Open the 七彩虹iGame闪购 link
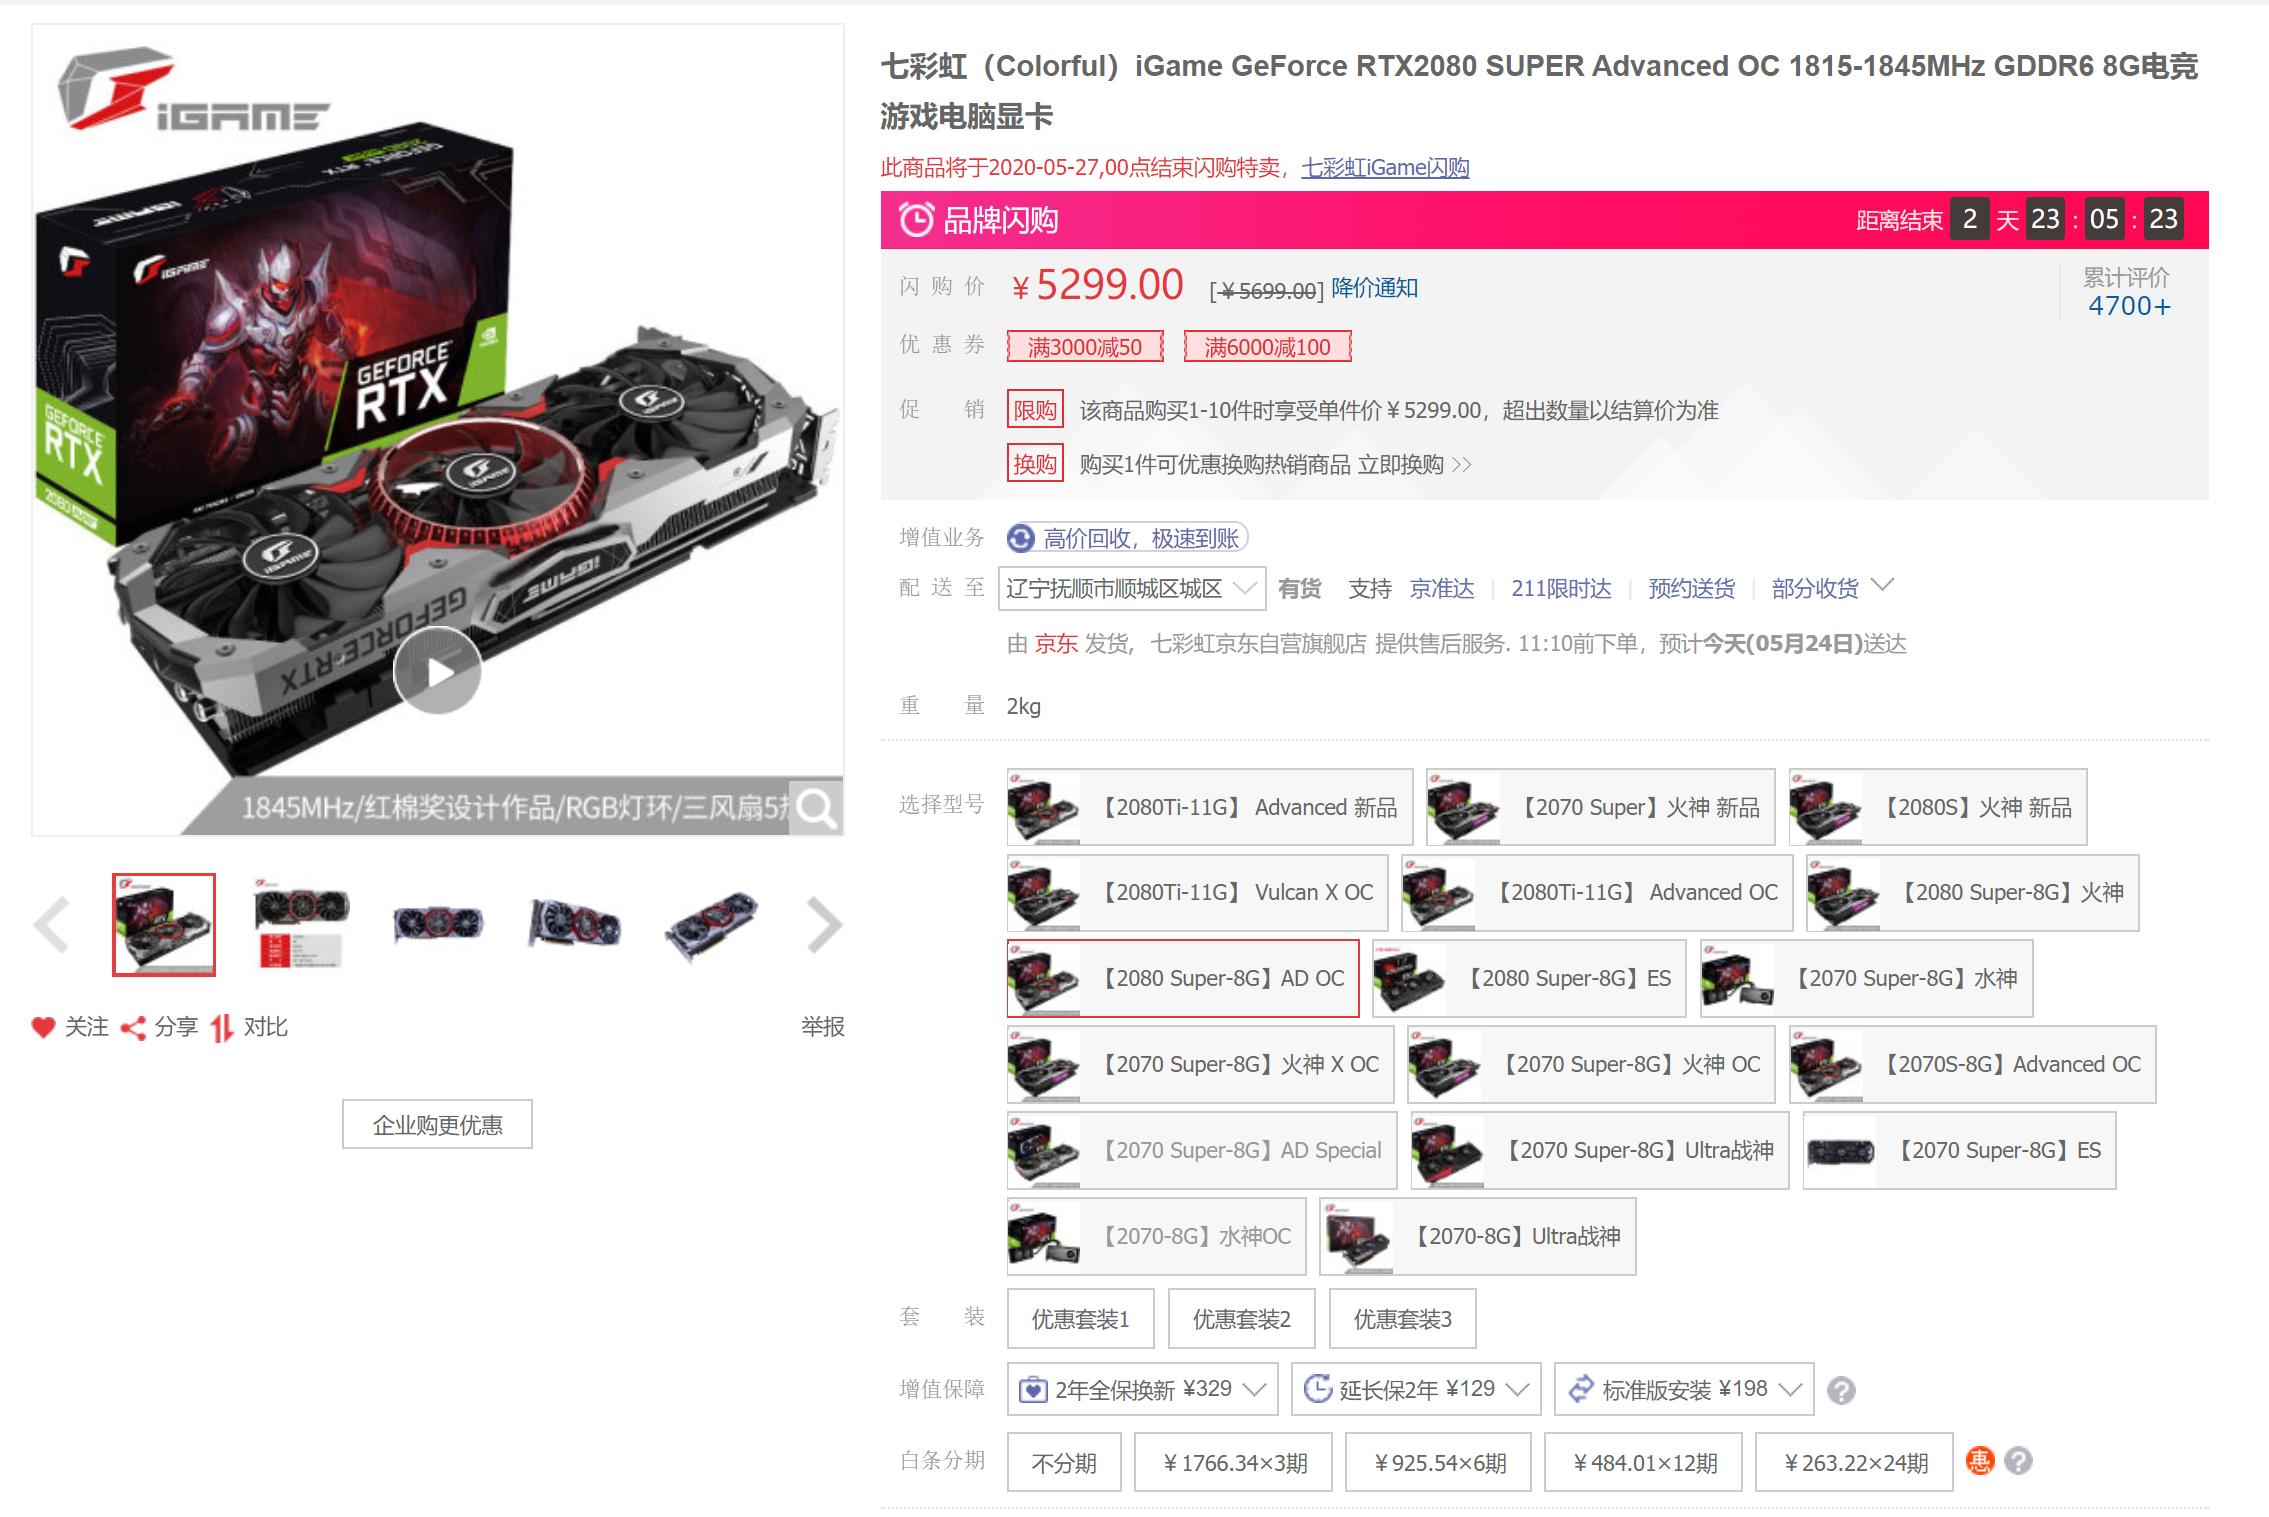2269x1517 pixels. click(x=1385, y=167)
